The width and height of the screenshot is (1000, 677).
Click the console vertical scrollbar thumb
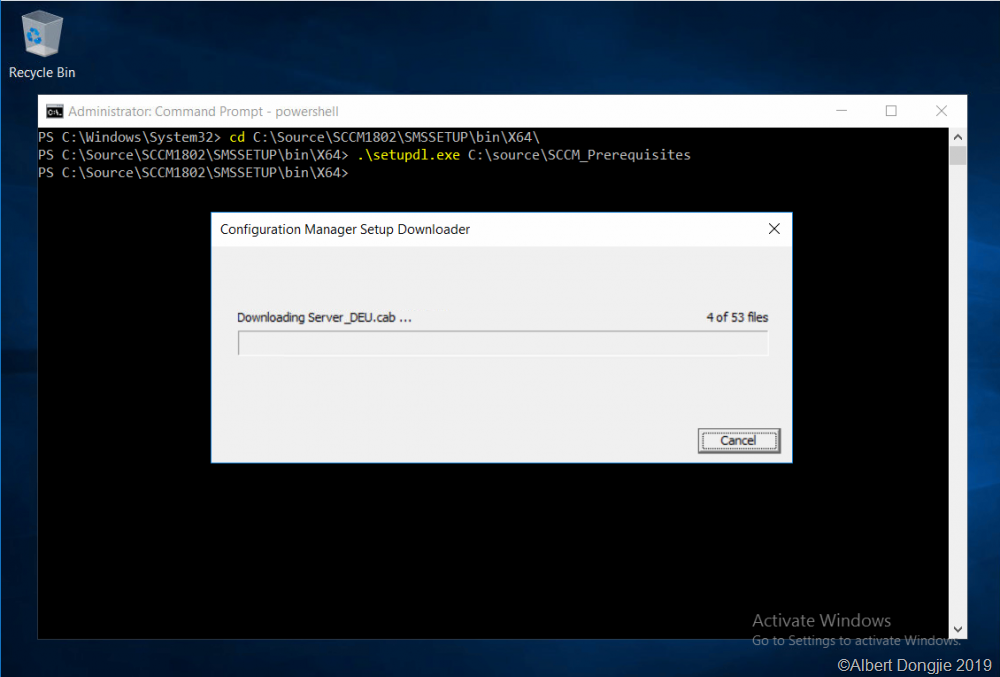click(x=957, y=156)
